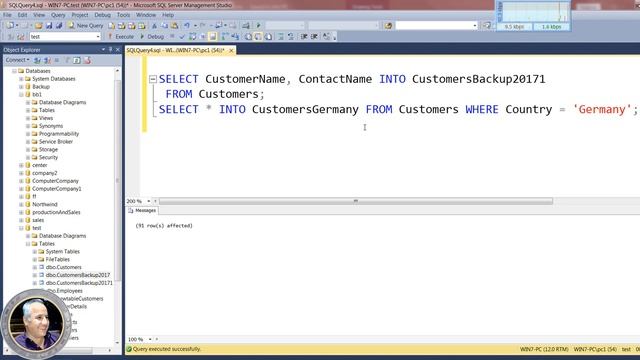Click the Save icon in the toolbar
Screen dimensions: 640x360
point(49,25)
